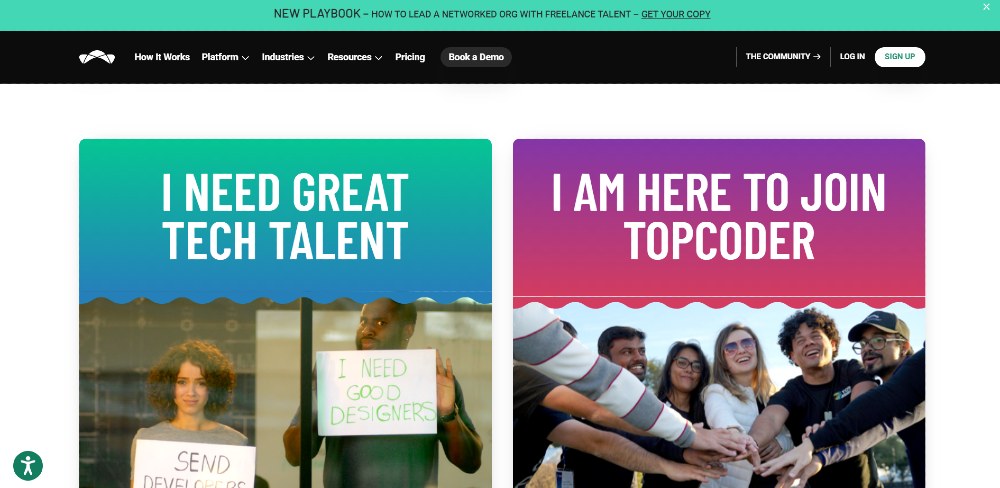Click the Sign Up button
1000x488 pixels.
[x=899, y=57]
